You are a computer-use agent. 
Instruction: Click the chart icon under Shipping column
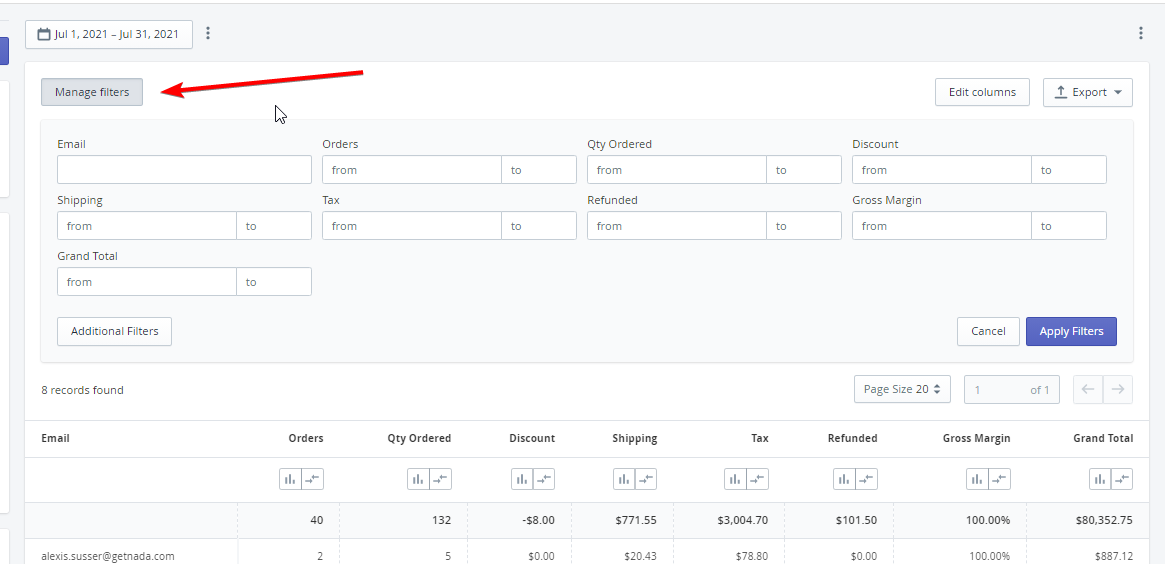[624, 479]
